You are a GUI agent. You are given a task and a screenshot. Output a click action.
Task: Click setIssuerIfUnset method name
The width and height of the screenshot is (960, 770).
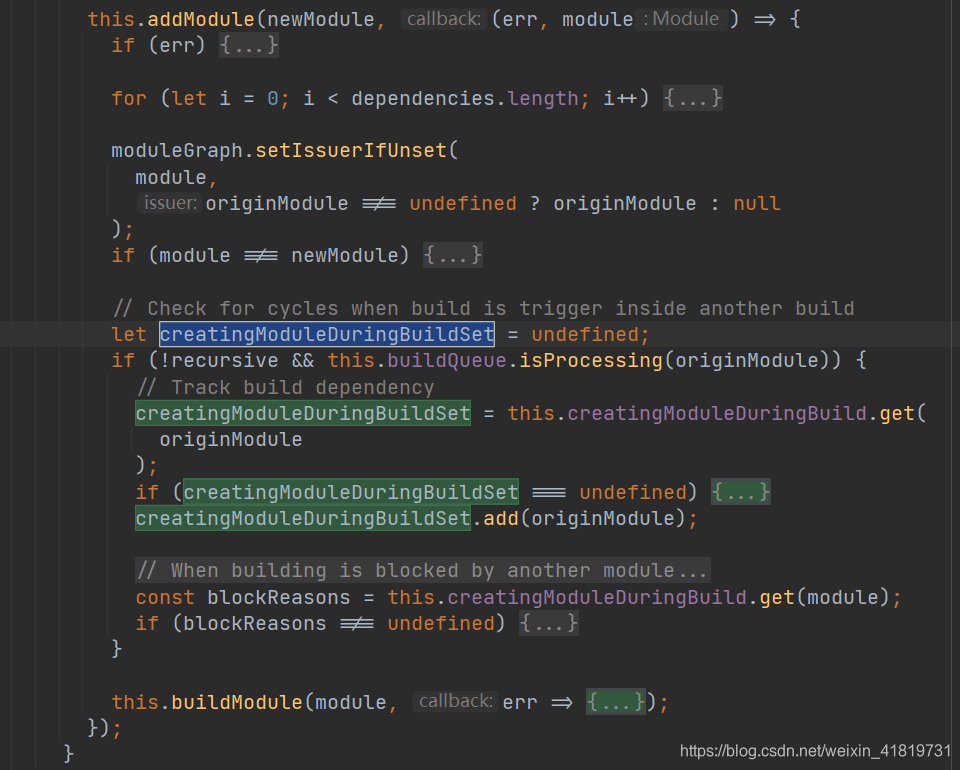[351, 151]
